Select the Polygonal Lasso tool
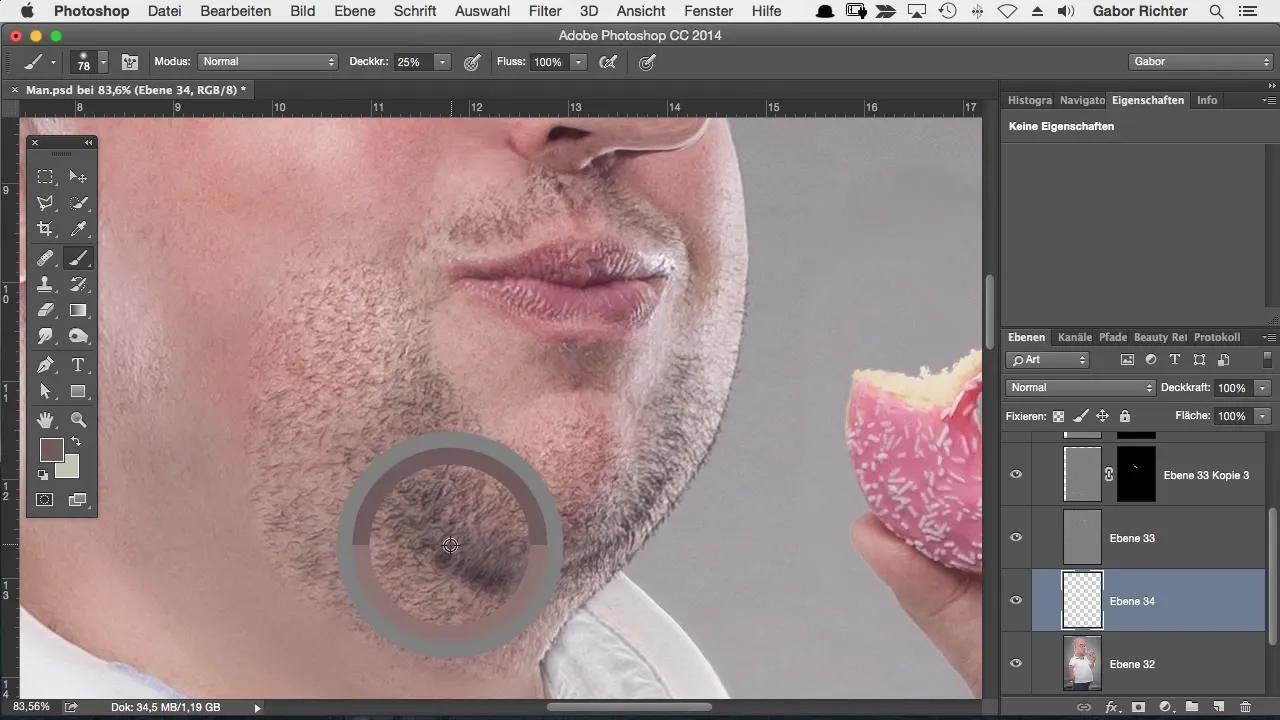This screenshot has width=1280, height=720. pos(45,203)
